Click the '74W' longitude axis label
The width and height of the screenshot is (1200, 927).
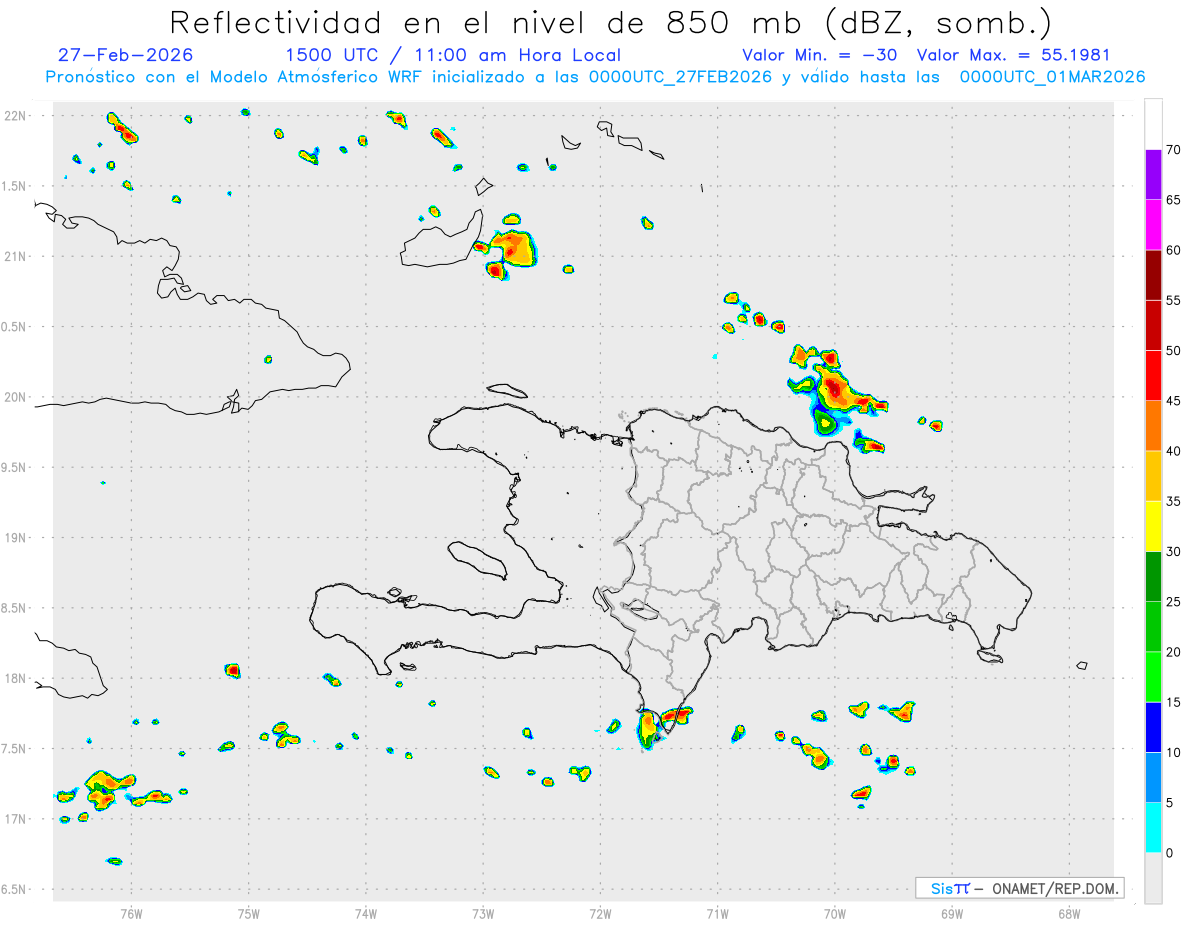[366, 913]
